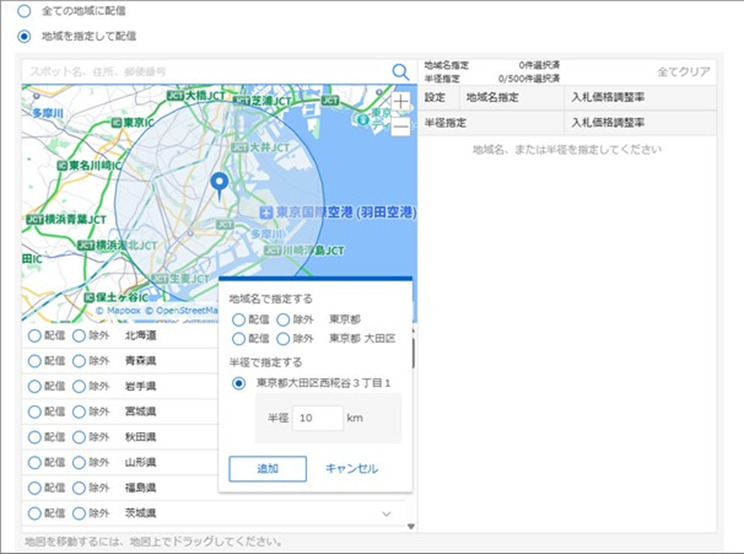Click 全てクリア to clear selections
The image size is (744, 554).
pyautogui.click(x=683, y=72)
